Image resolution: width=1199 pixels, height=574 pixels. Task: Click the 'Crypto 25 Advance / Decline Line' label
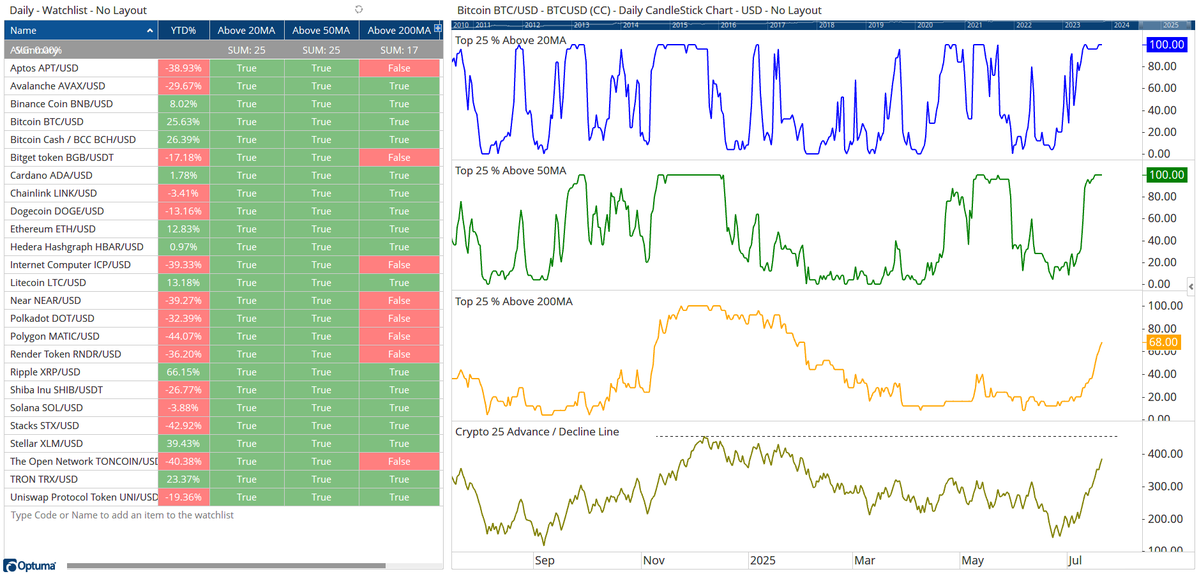[537, 431]
